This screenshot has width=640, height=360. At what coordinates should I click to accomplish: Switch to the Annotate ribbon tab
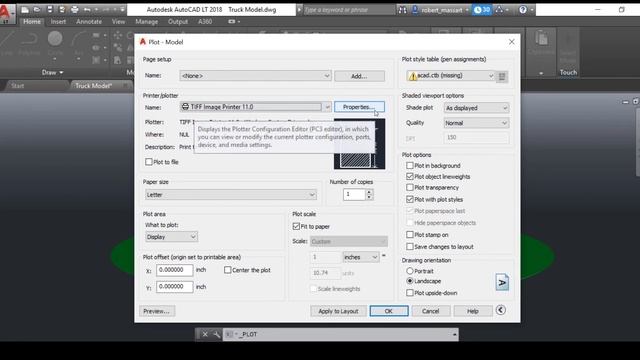89,22
